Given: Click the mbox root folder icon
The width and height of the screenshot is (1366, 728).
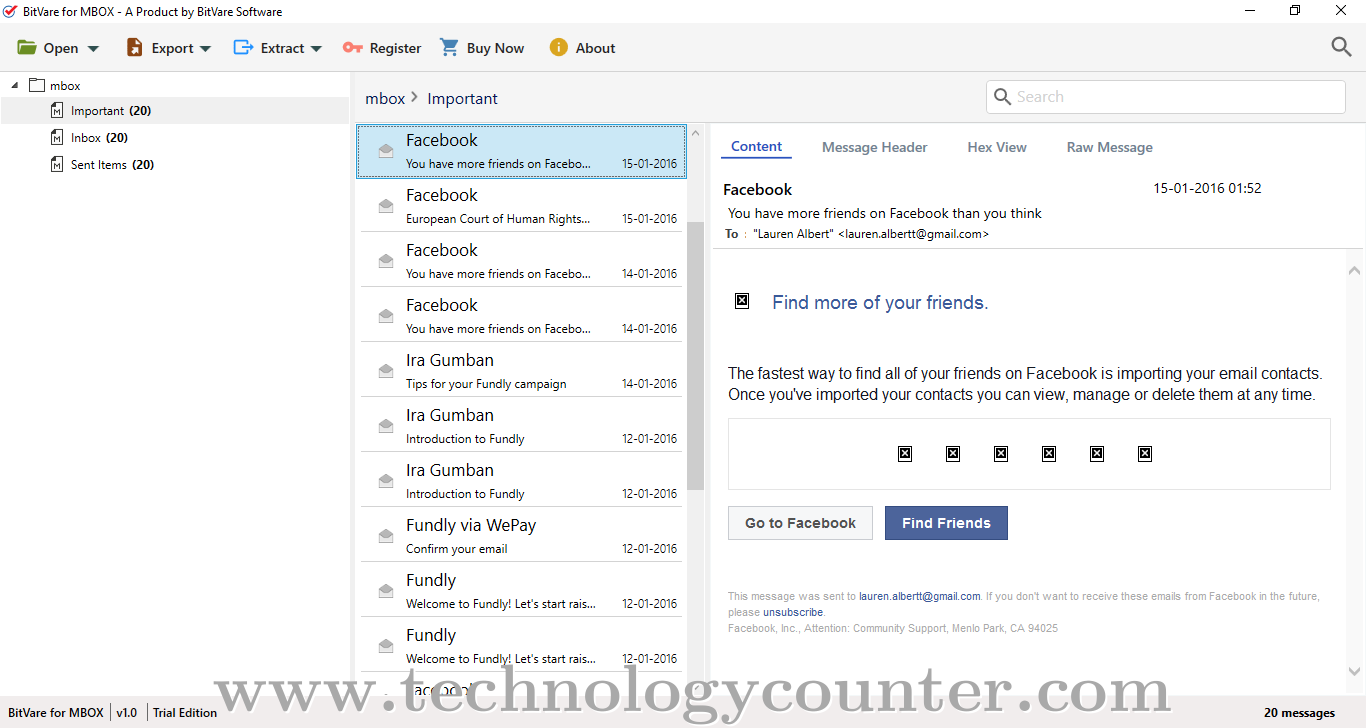Looking at the screenshot, I should coord(37,85).
